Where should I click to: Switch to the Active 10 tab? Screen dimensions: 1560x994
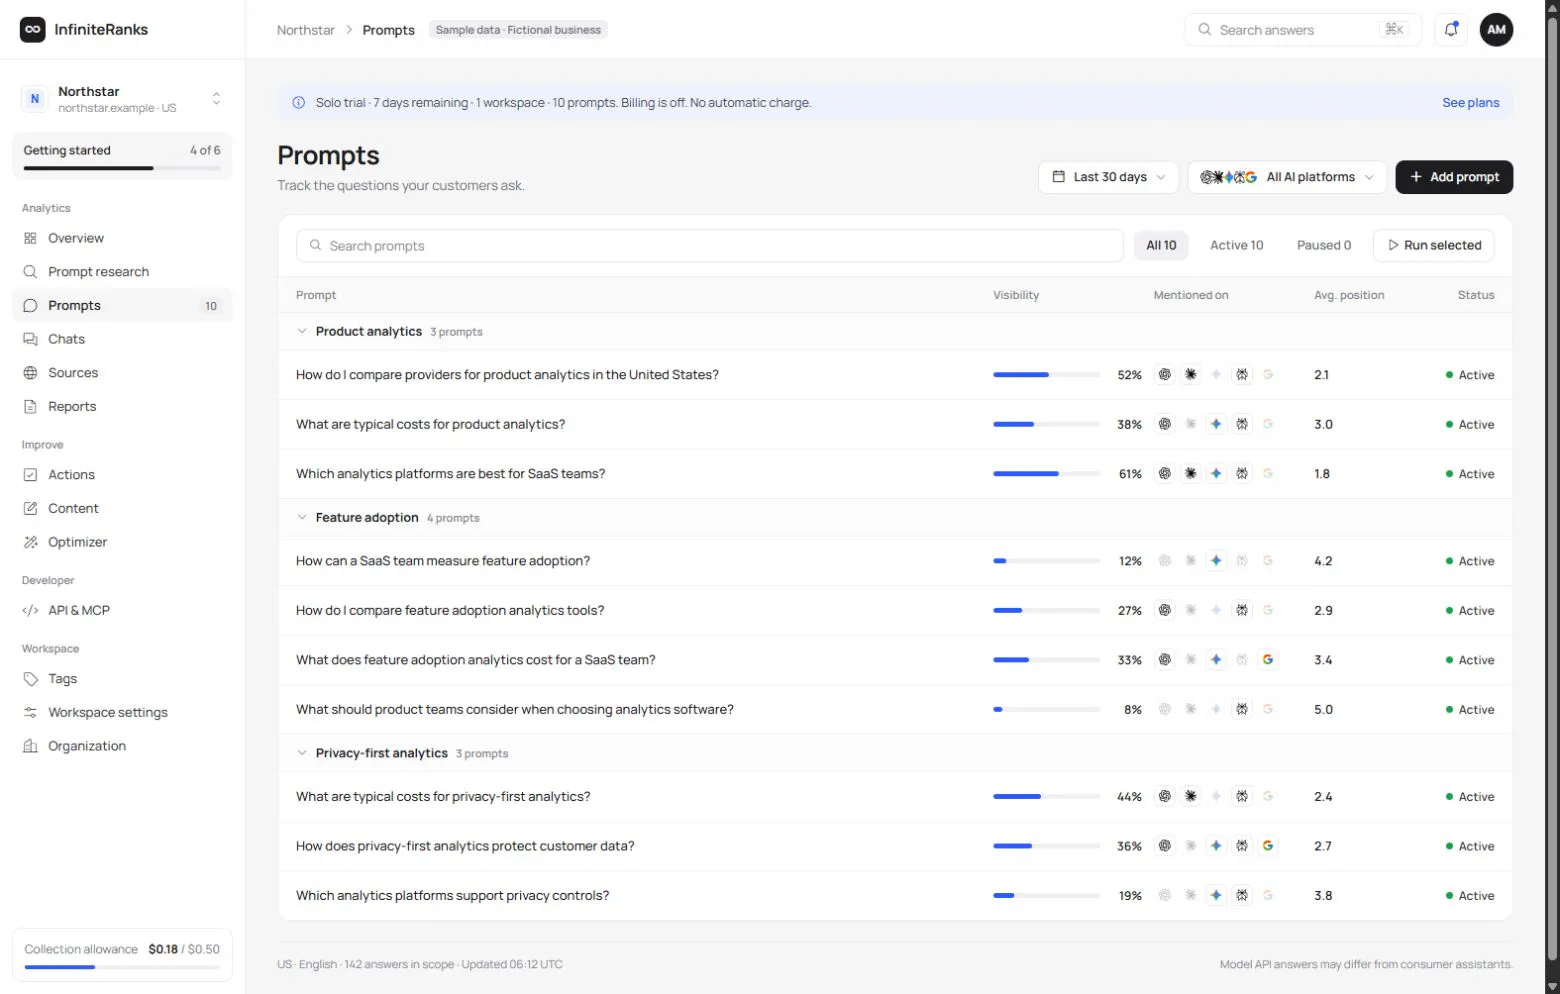pyautogui.click(x=1236, y=246)
